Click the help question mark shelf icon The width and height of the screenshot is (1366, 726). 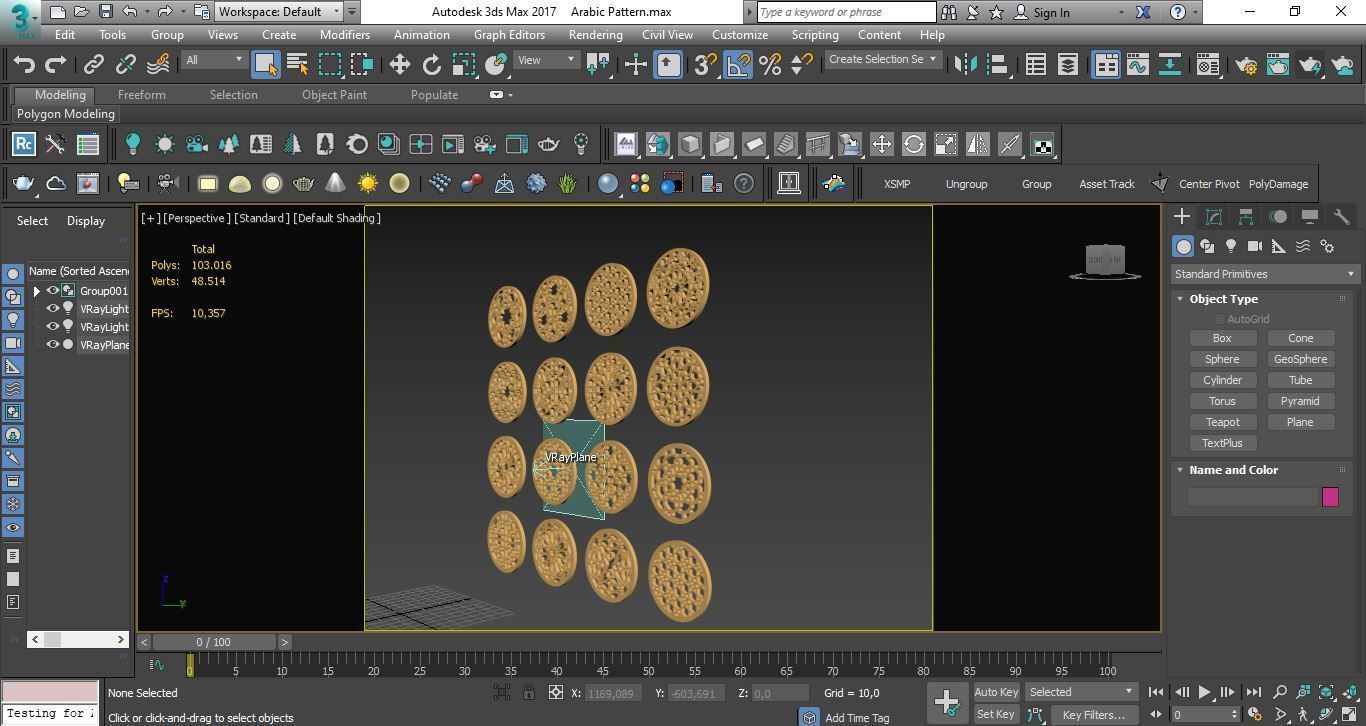744,183
